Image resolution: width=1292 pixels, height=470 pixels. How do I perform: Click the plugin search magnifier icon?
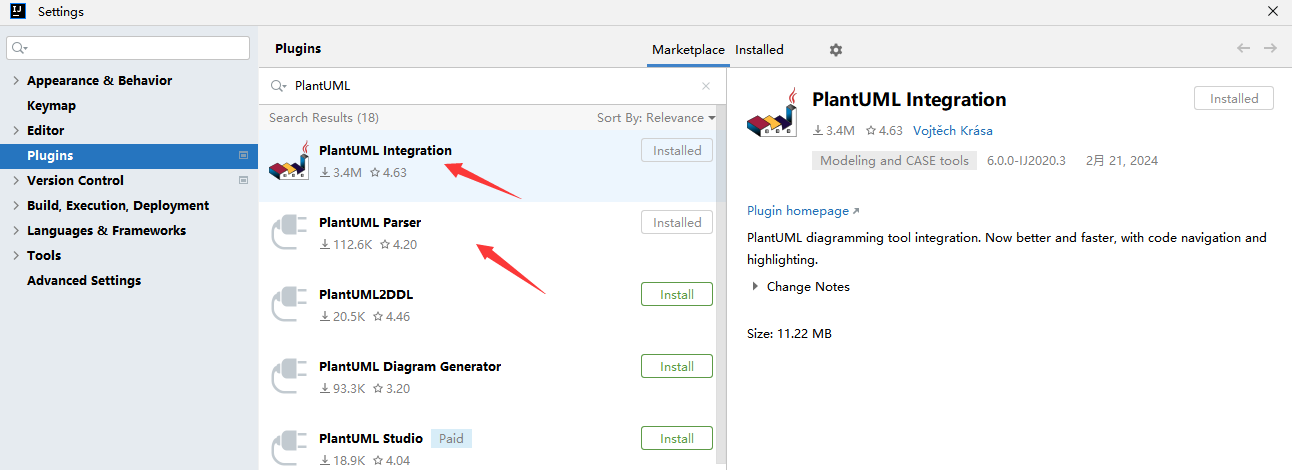pyautogui.click(x=278, y=86)
